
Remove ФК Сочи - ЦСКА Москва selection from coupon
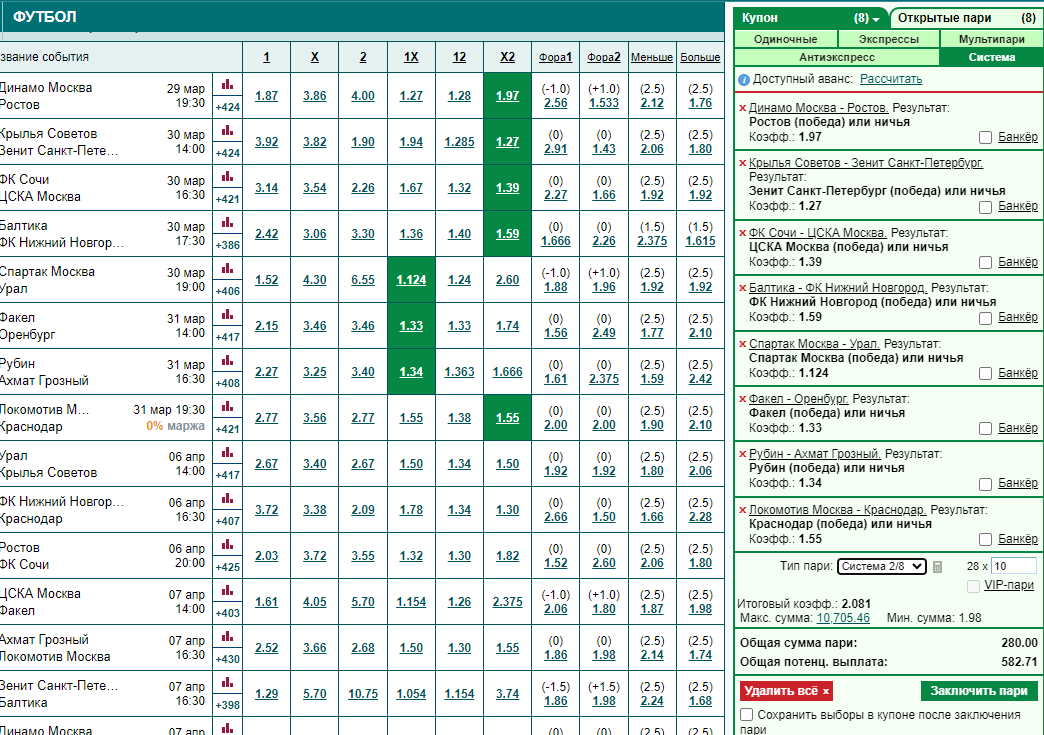tap(742, 233)
